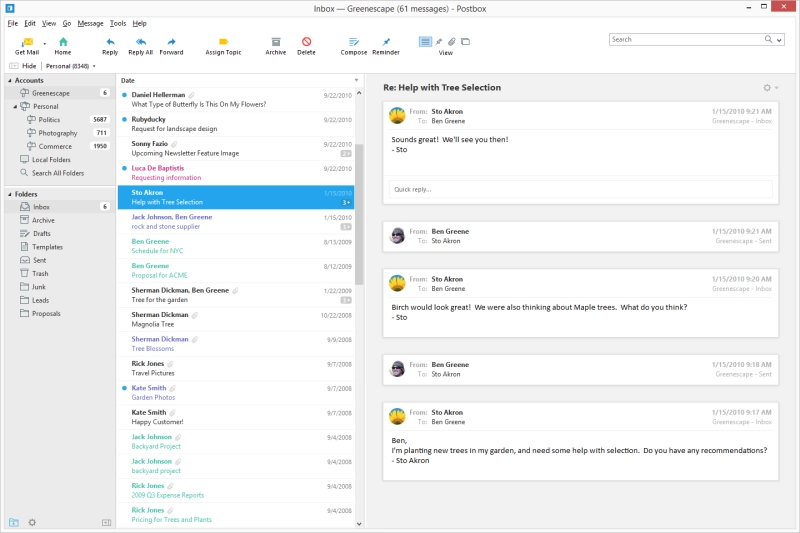Open Date sort options dropdown arrow
The image size is (800, 533).
coord(356,81)
